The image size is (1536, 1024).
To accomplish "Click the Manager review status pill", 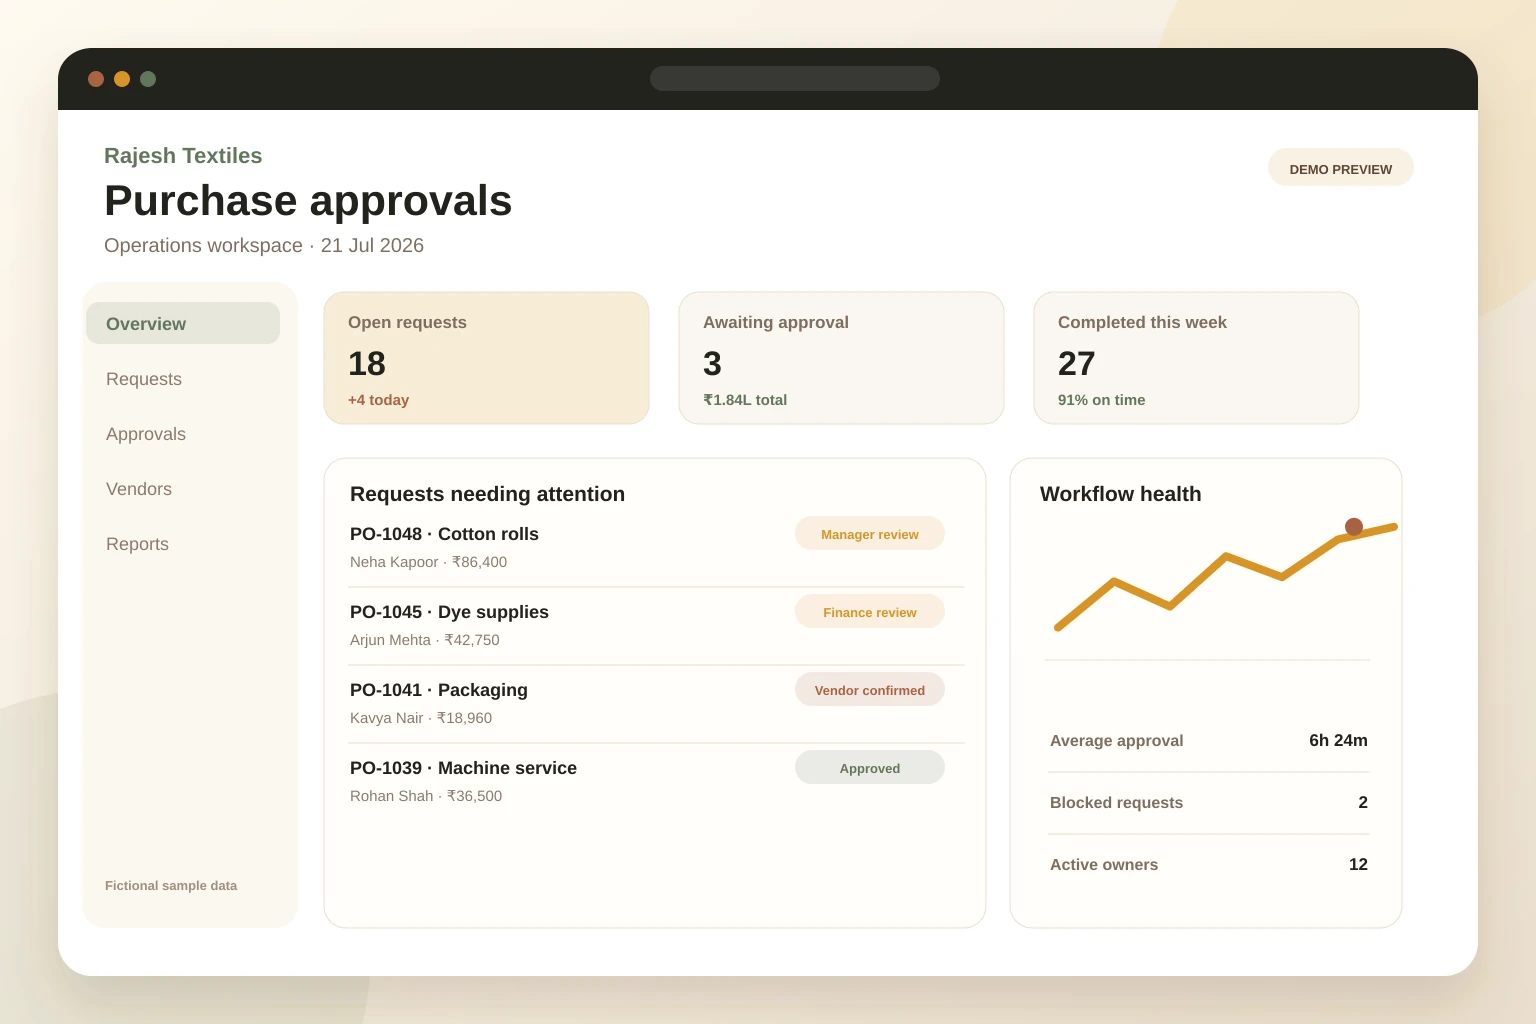I will (870, 534).
